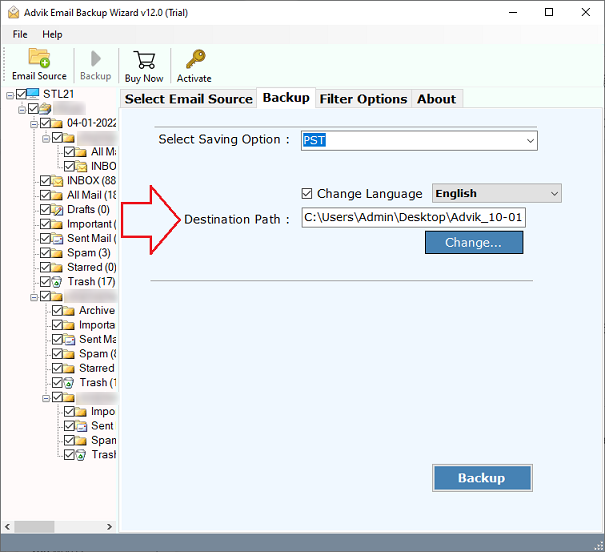Collapse the last blurred account tree node
This screenshot has width=605, height=552.
coord(46,398)
